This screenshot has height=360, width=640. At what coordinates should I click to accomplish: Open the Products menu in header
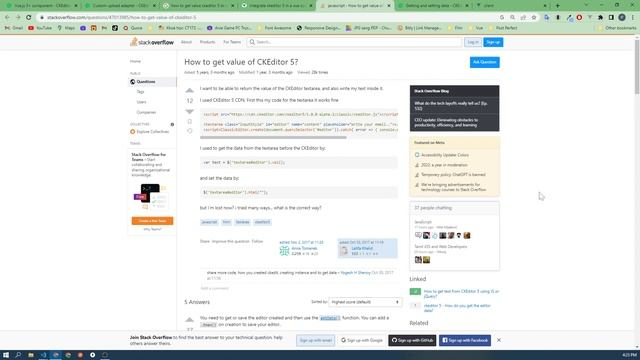pos(207,42)
